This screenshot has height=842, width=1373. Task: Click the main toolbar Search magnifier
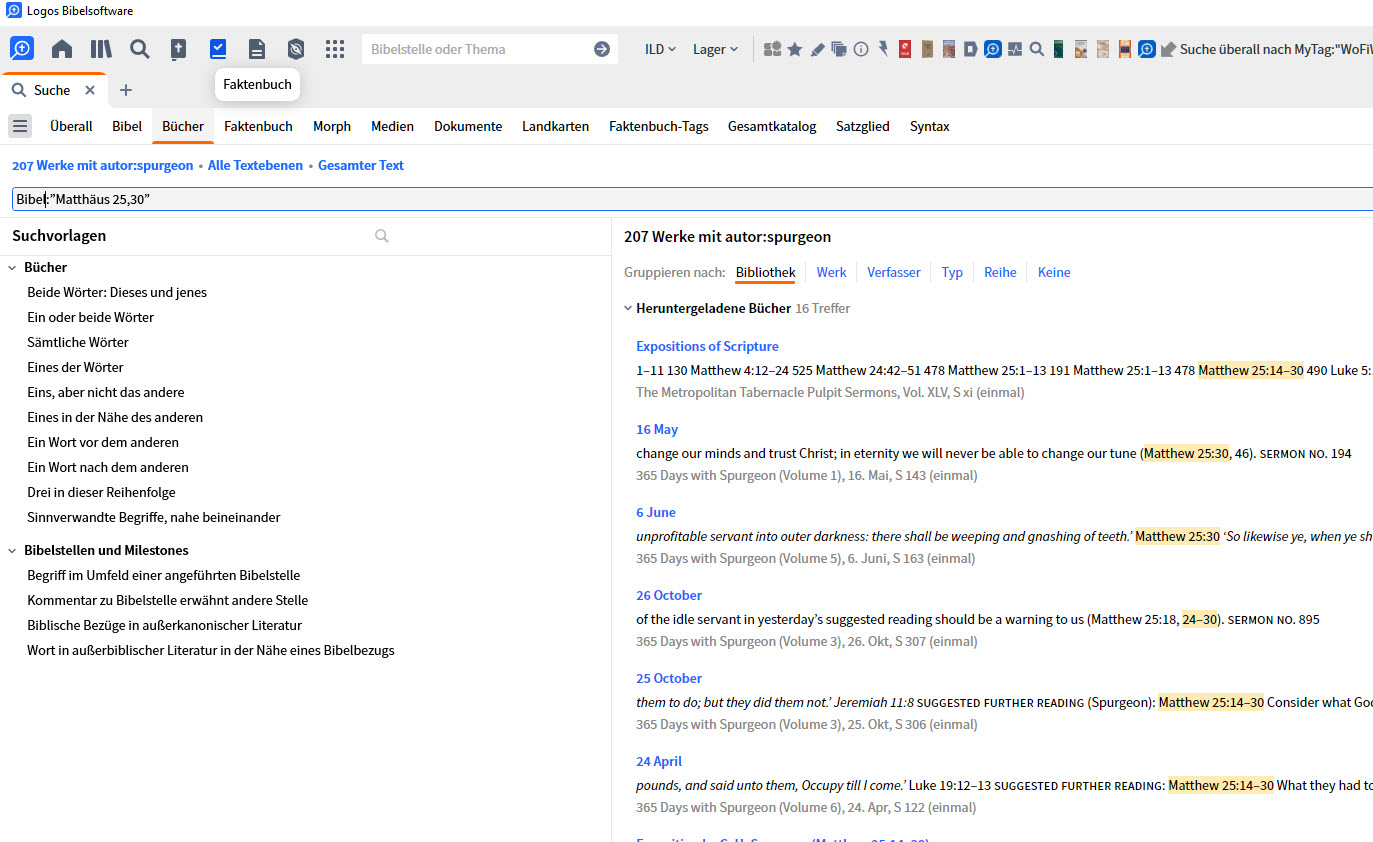click(x=140, y=49)
